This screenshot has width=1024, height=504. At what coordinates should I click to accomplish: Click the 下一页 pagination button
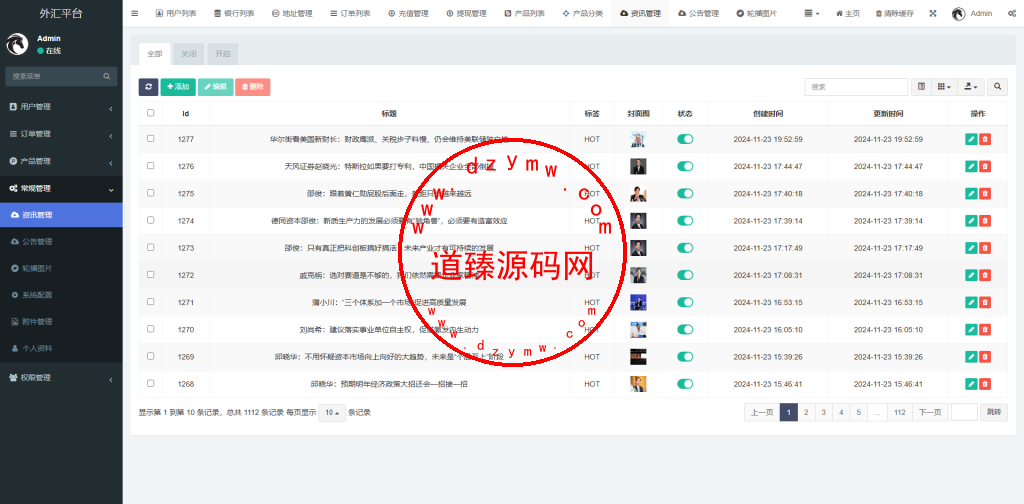click(x=930, y=412)
